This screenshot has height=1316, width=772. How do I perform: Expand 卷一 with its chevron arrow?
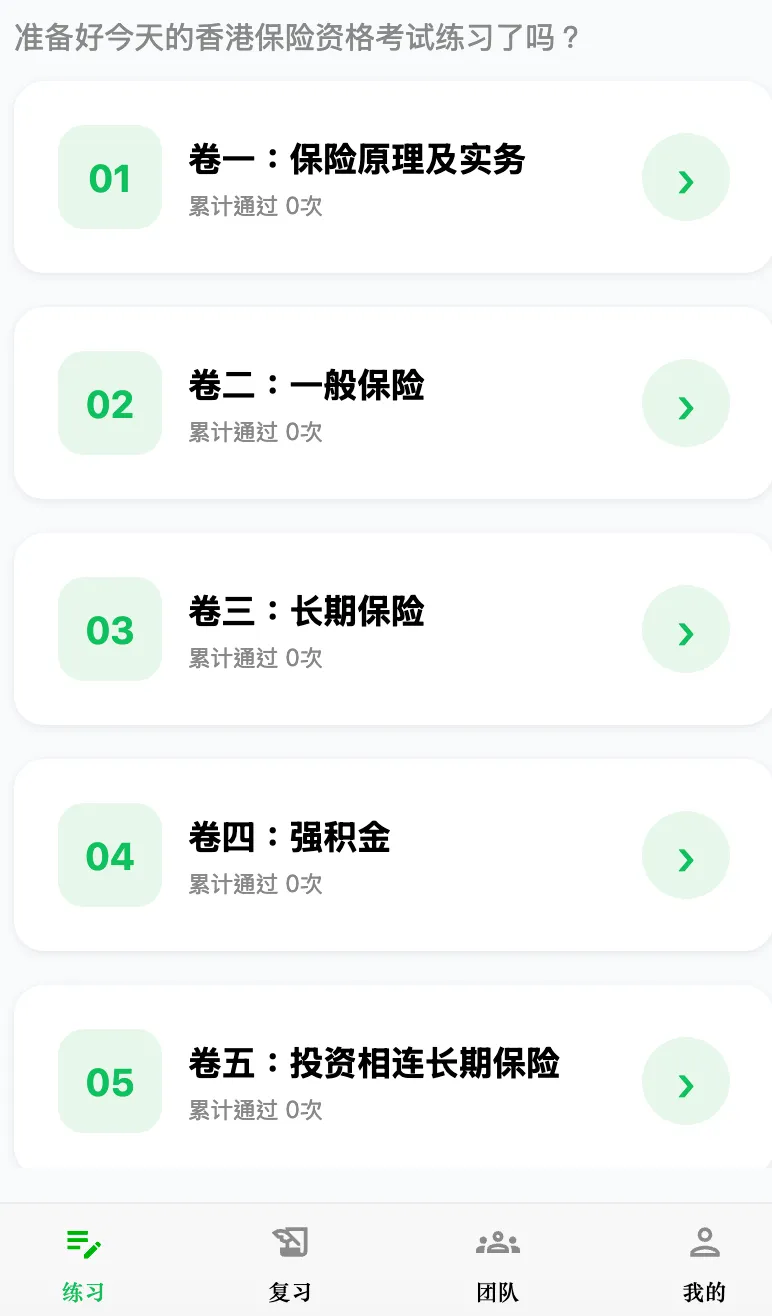point(686,177)
